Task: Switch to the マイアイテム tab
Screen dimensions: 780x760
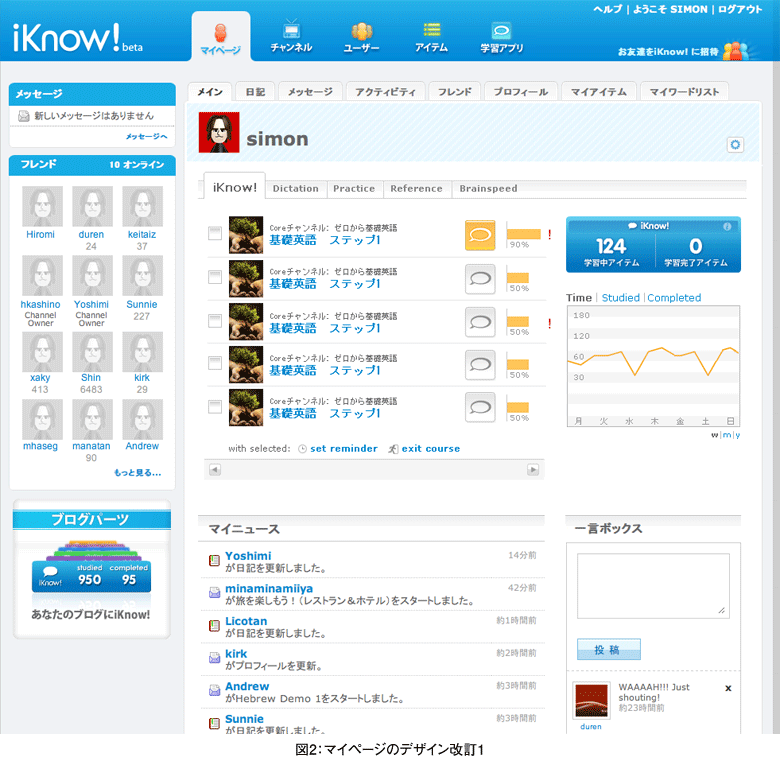Action: coord(598,92)
